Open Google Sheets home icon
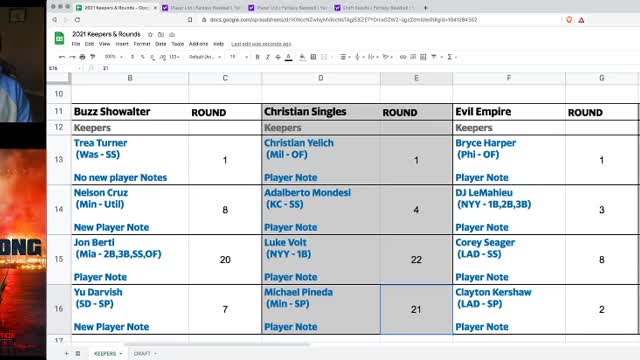This screenshot has height=360, width=640. coord(59,38)
